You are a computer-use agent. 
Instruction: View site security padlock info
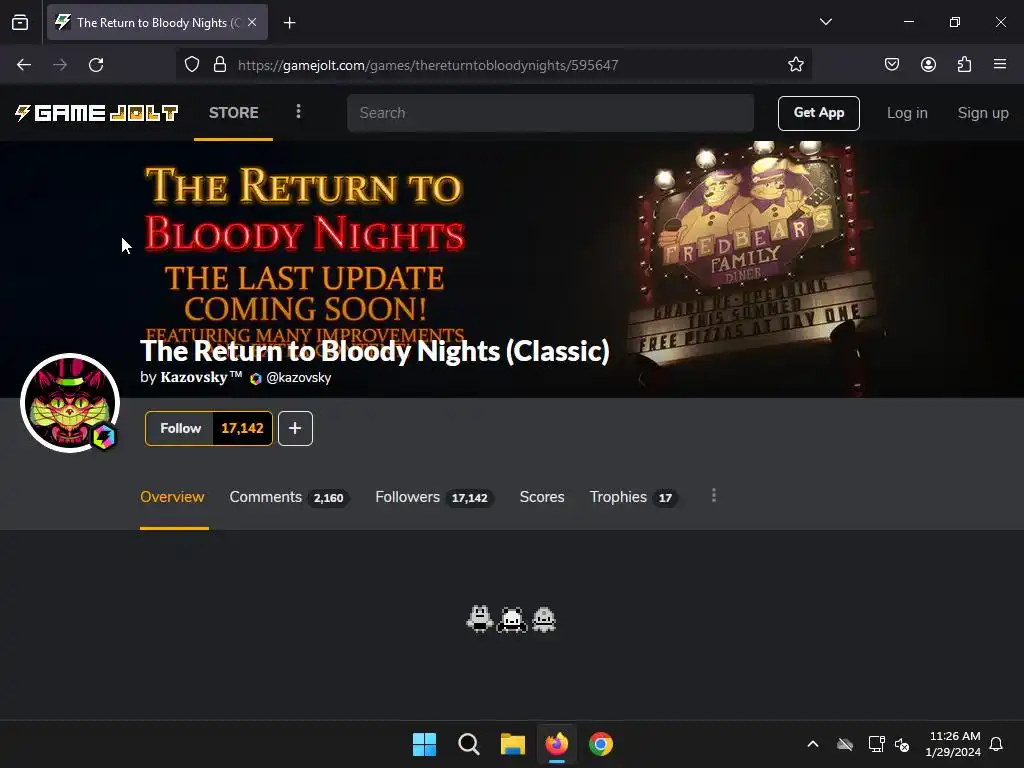[x=220, y=65]
